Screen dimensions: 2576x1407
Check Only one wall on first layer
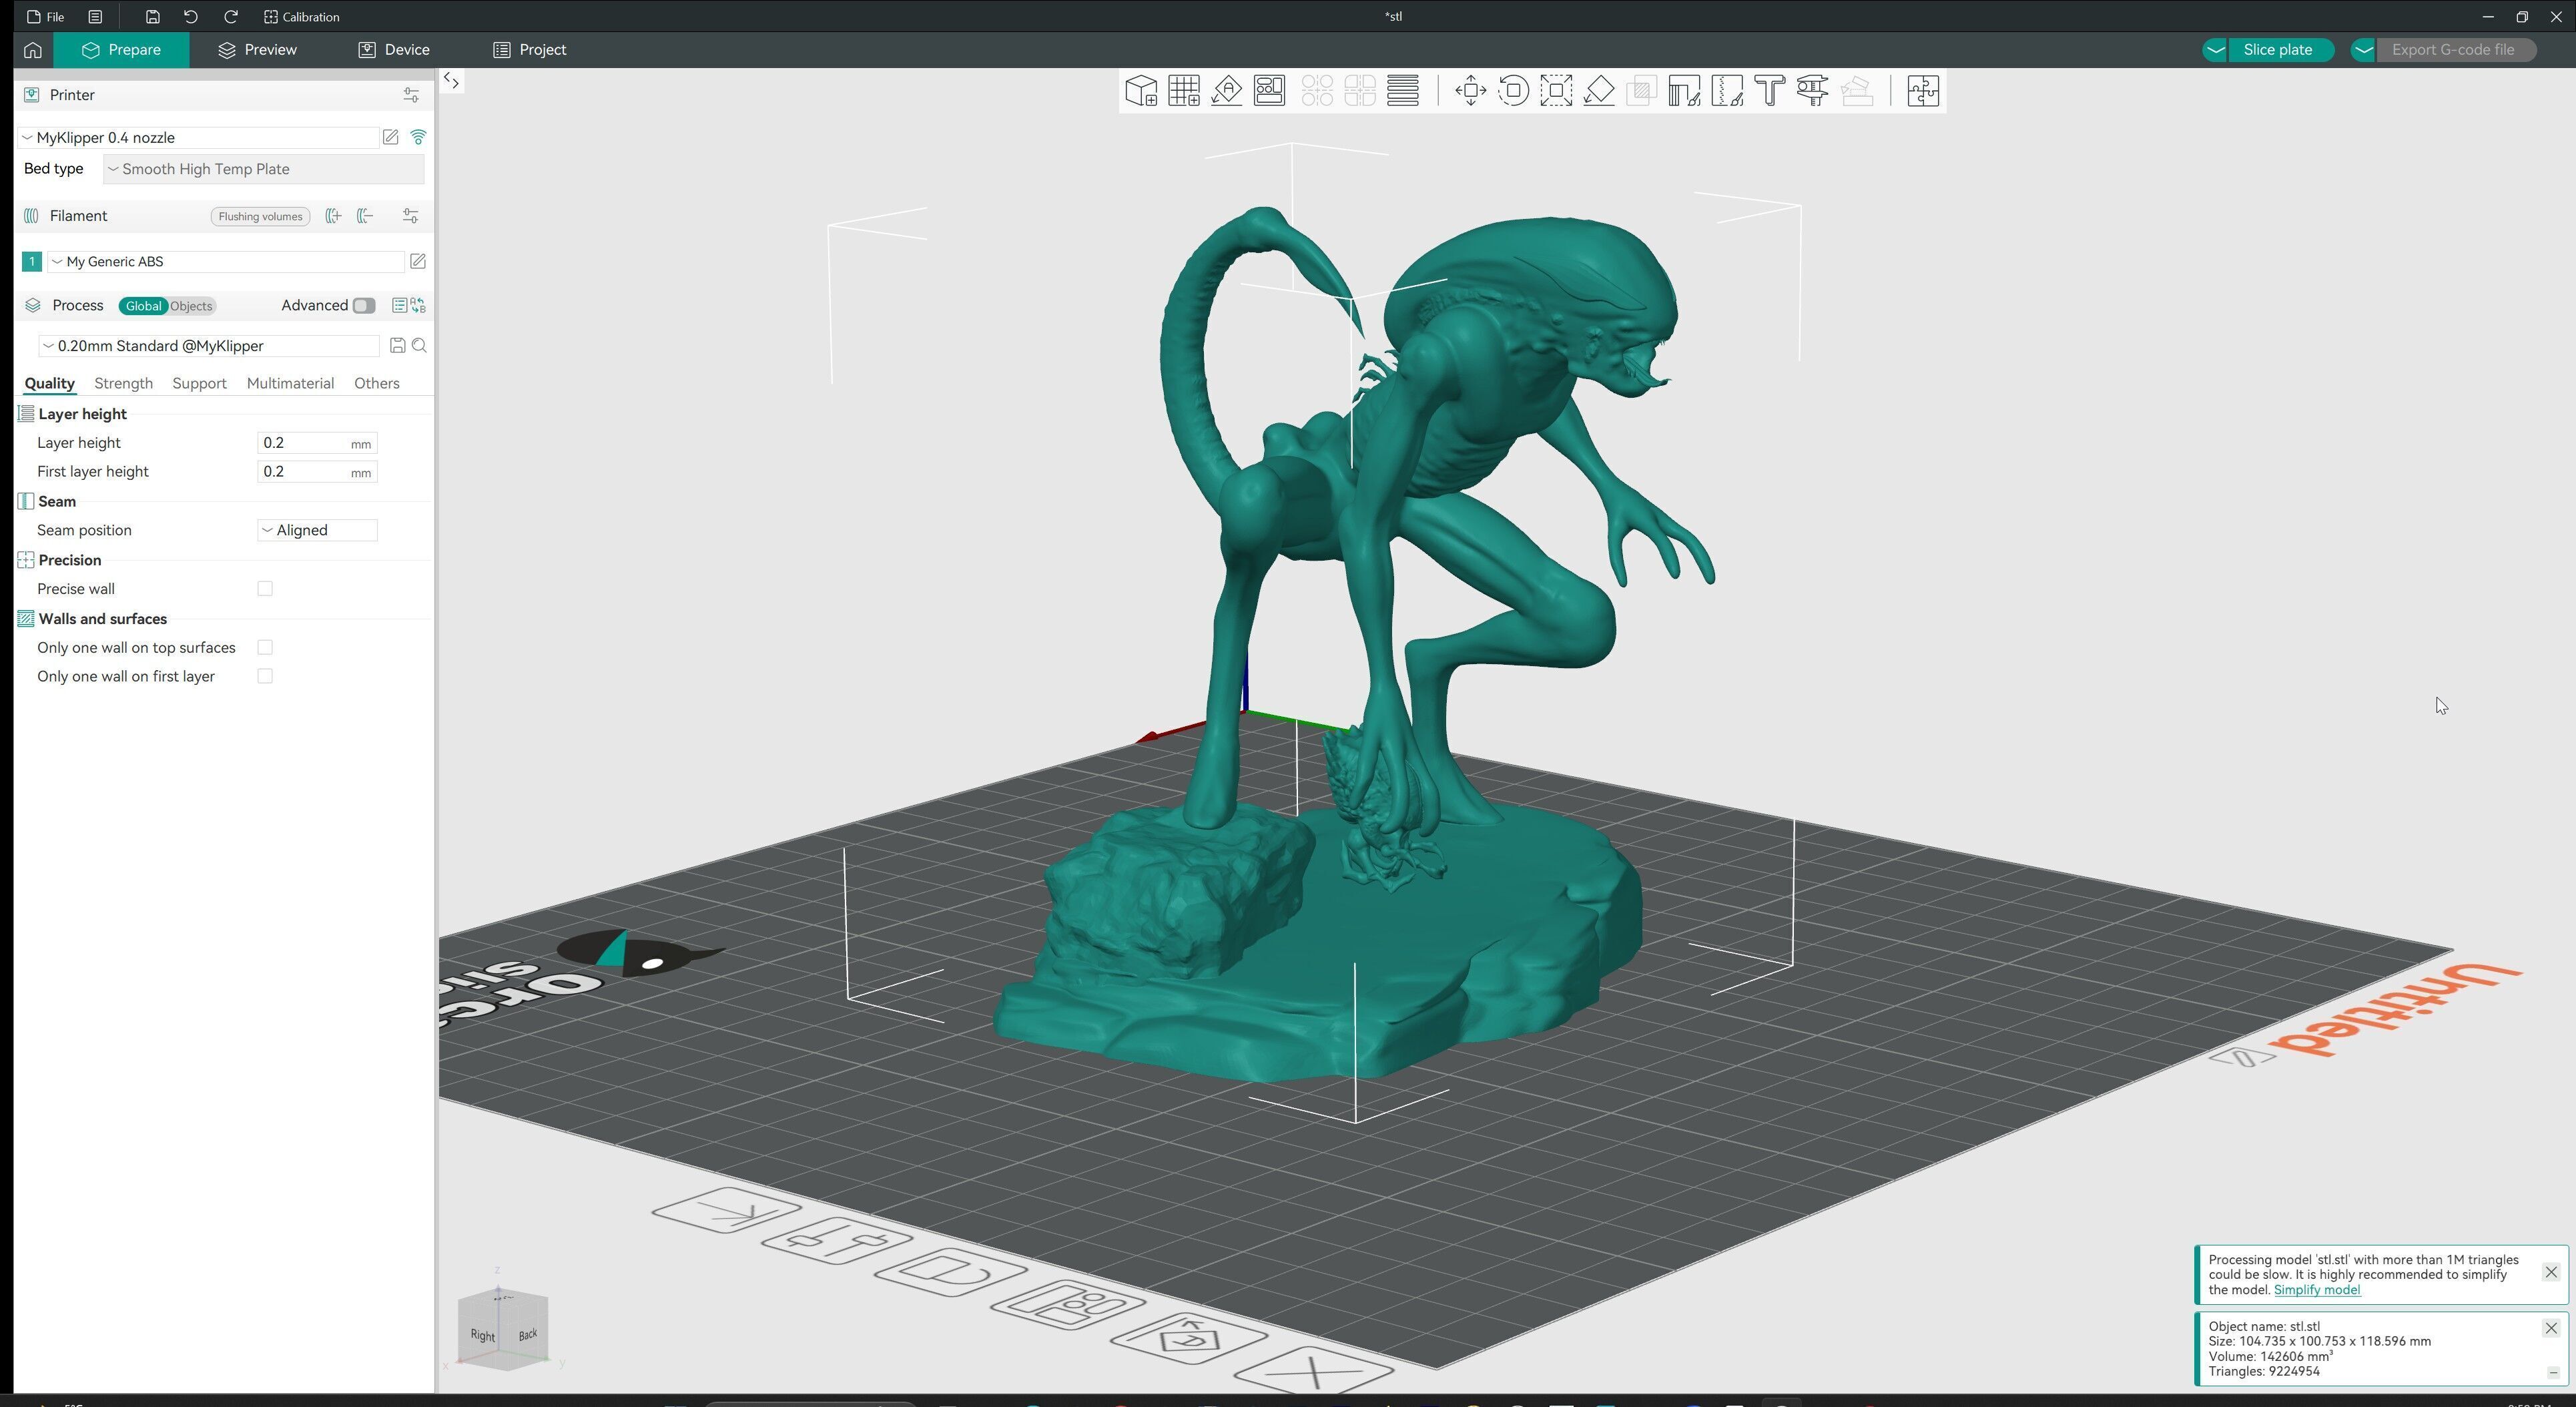pyautogui.click(x=265, y=677)
